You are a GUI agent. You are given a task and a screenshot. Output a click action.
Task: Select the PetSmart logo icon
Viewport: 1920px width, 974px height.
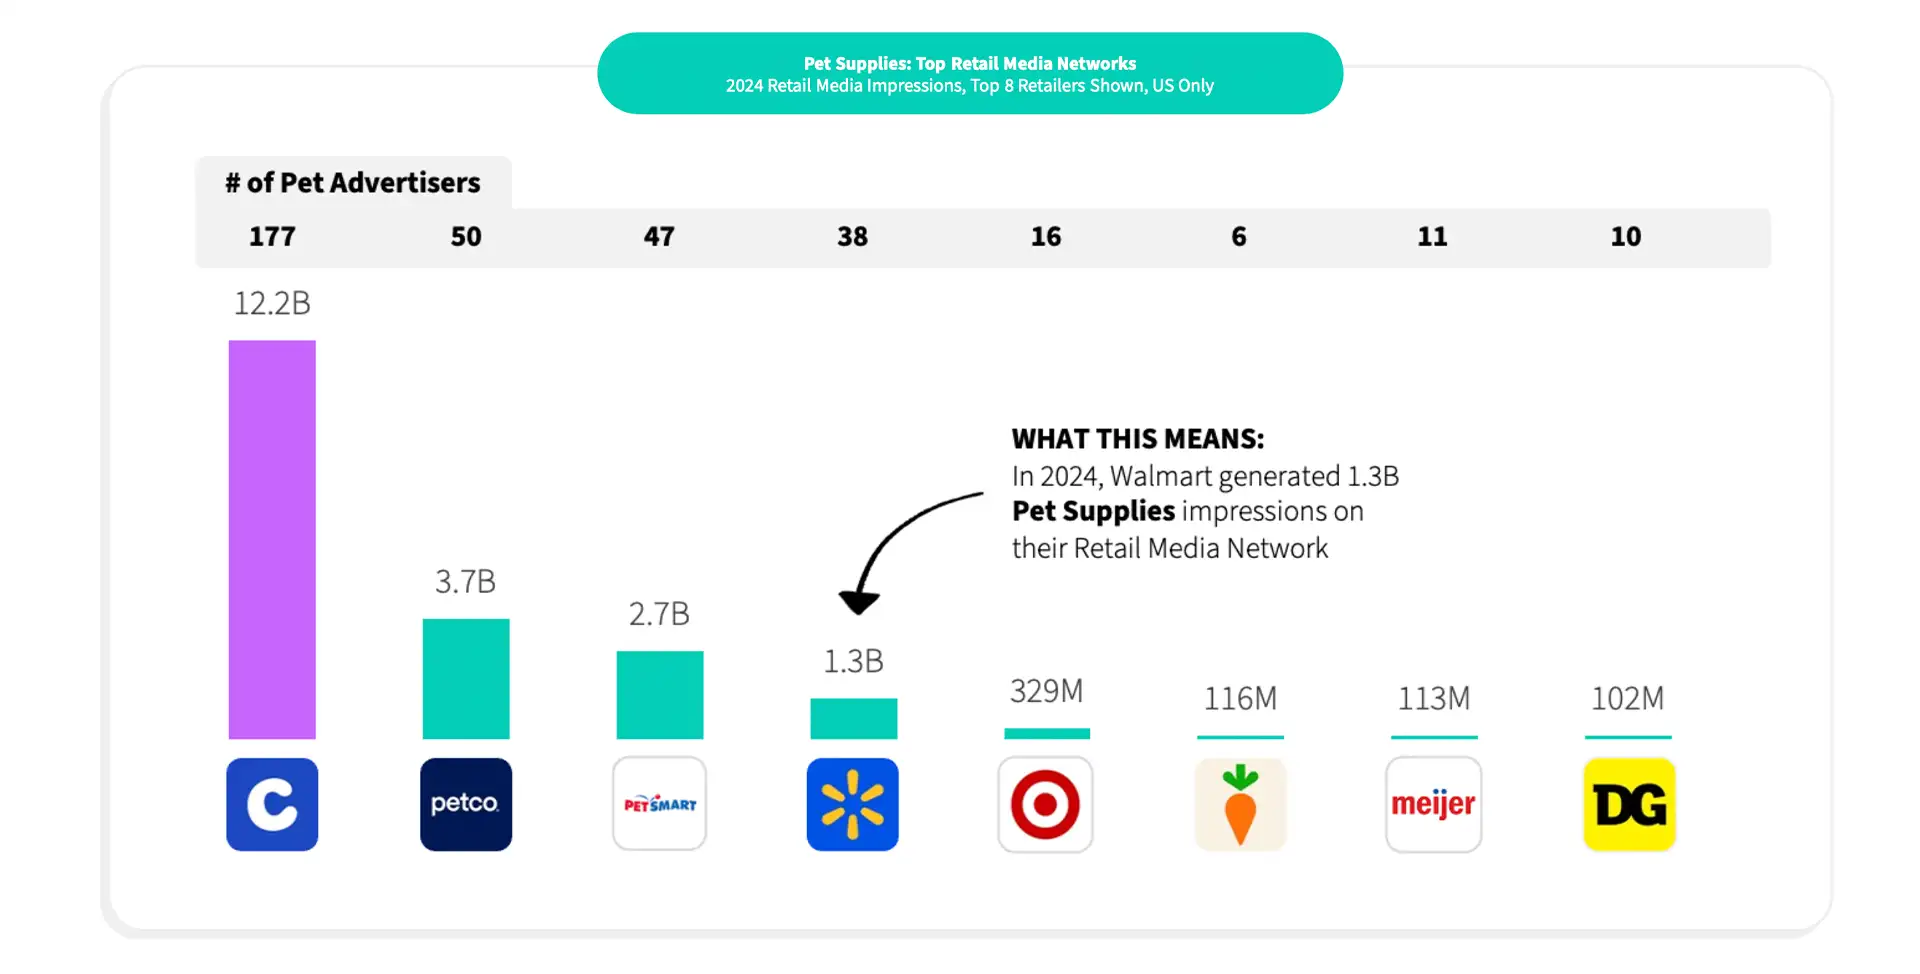[x=659, y=804]
